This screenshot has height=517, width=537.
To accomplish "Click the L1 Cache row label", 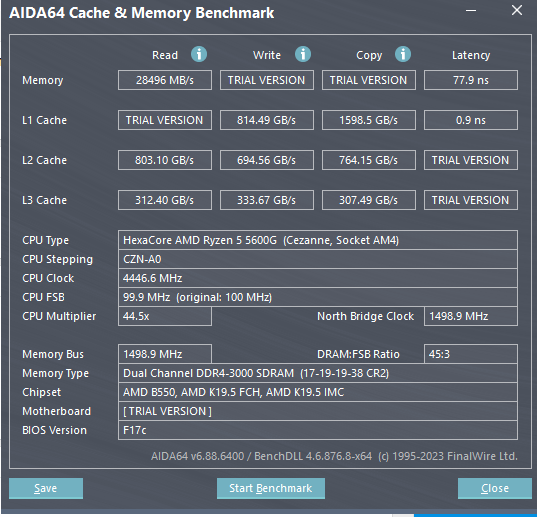I will [45, 120].
